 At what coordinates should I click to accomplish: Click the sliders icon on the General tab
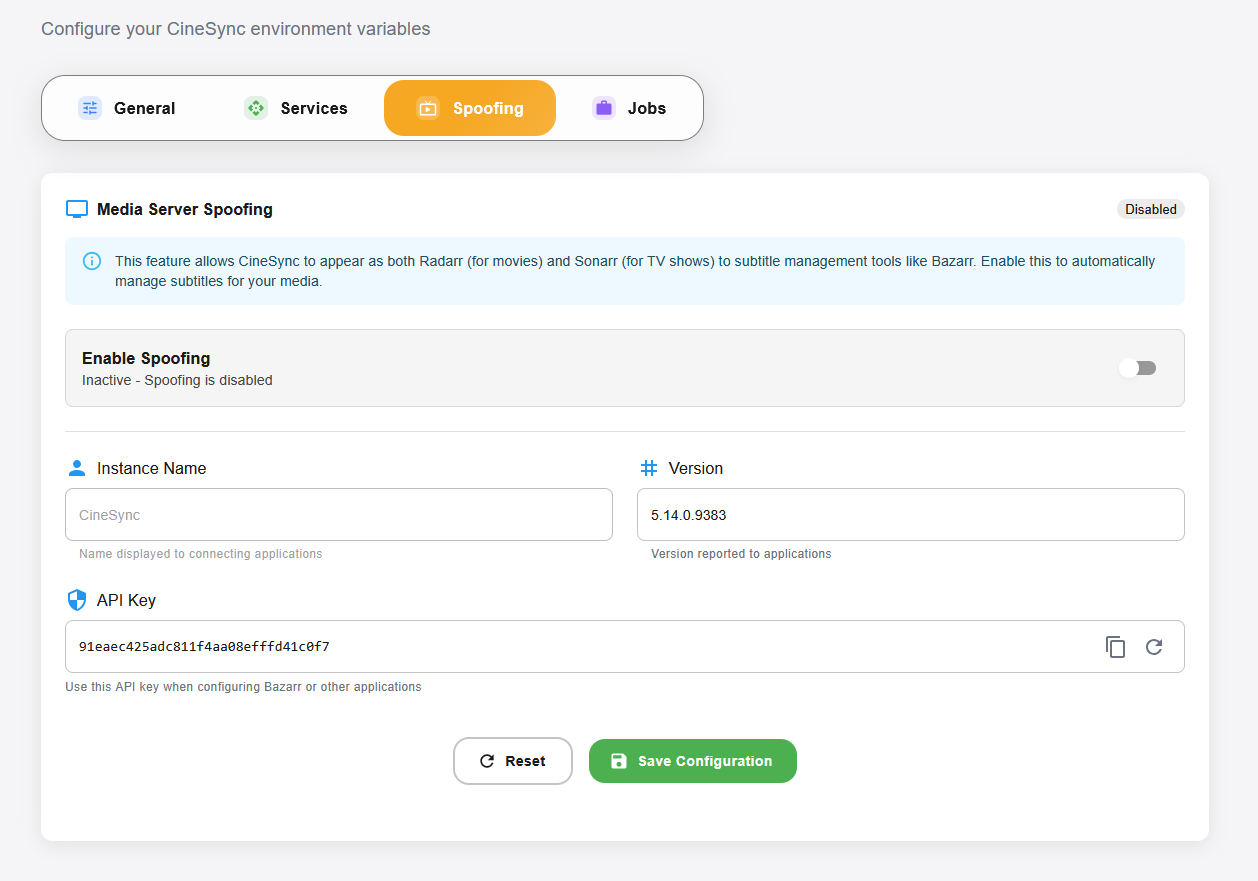90,108
